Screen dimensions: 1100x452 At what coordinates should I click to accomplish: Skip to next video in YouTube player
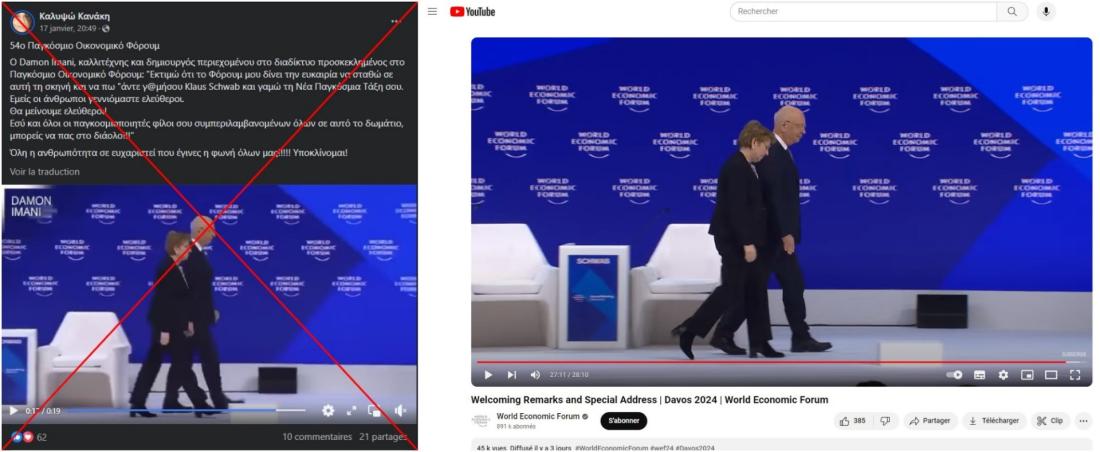click(x=512, y=375)
